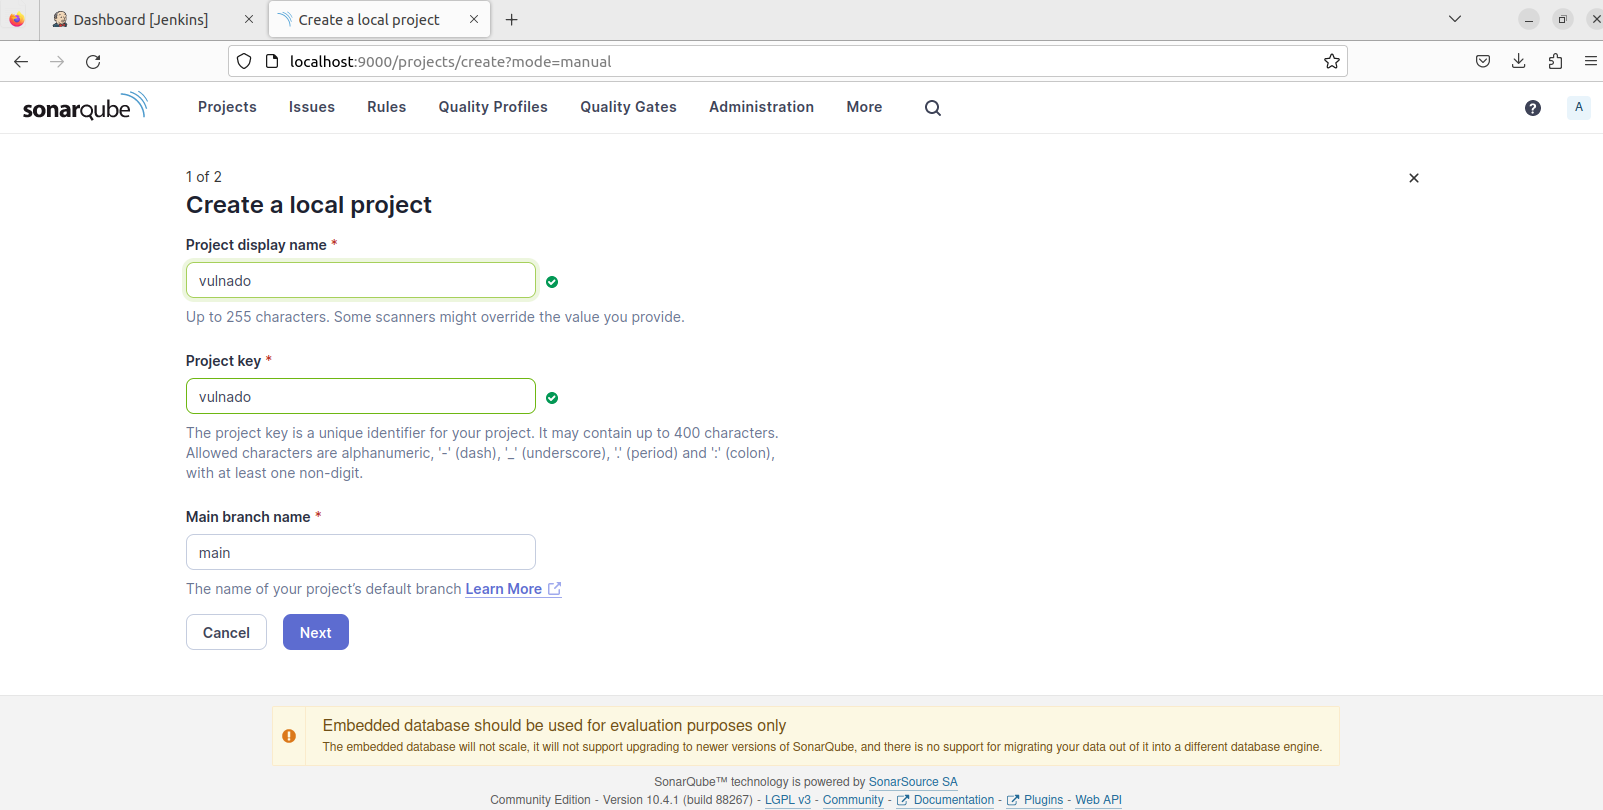Close the create project wizard with X
The height and width of the screenshot is (810, 1603).
click(1414, 178)
